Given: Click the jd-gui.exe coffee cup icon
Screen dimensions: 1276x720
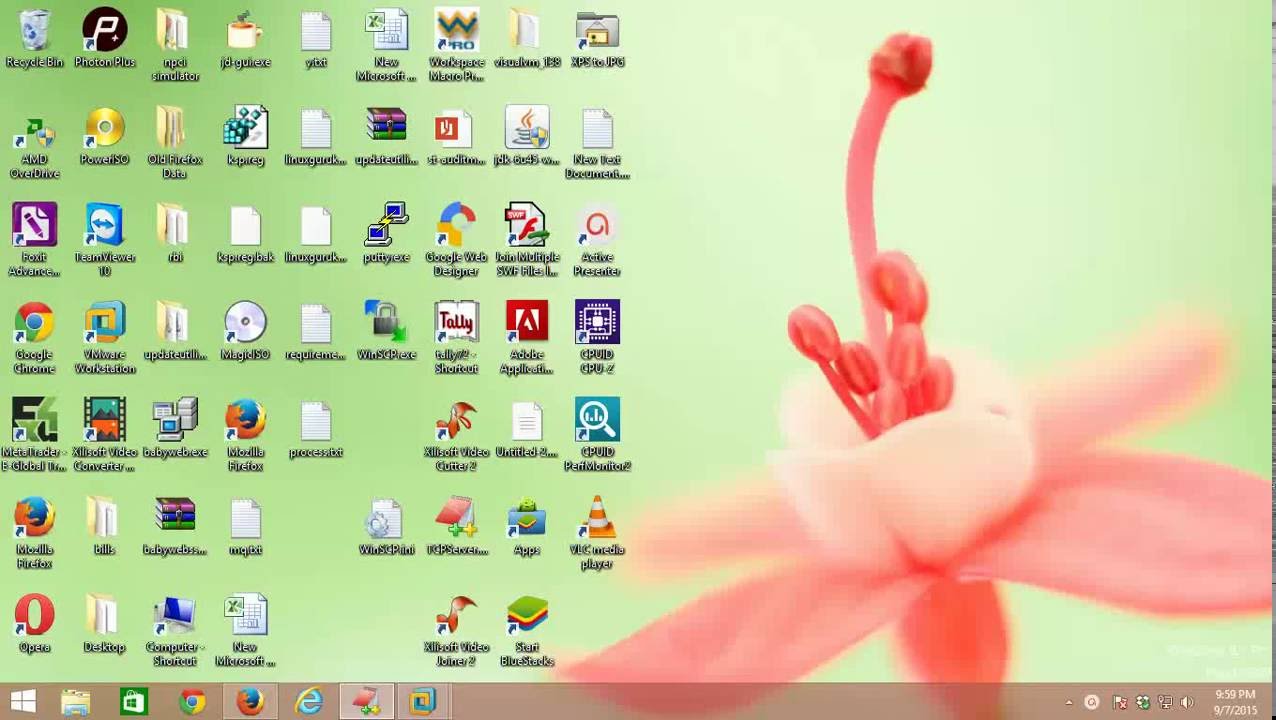Looking at the screenshot, I should [245, 30].
